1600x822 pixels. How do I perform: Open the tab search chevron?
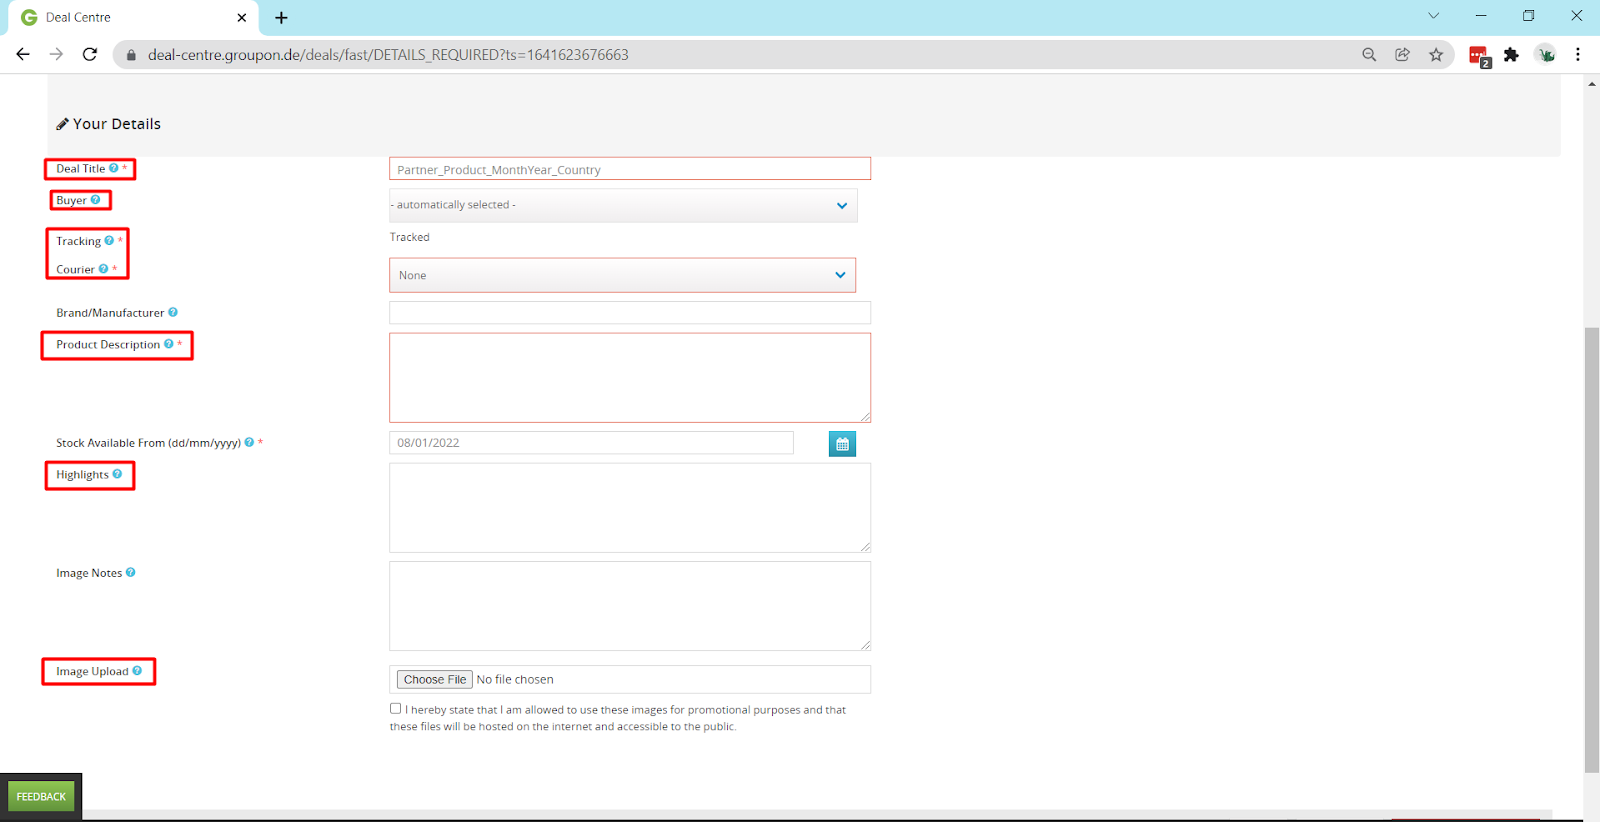point(1433,16)
